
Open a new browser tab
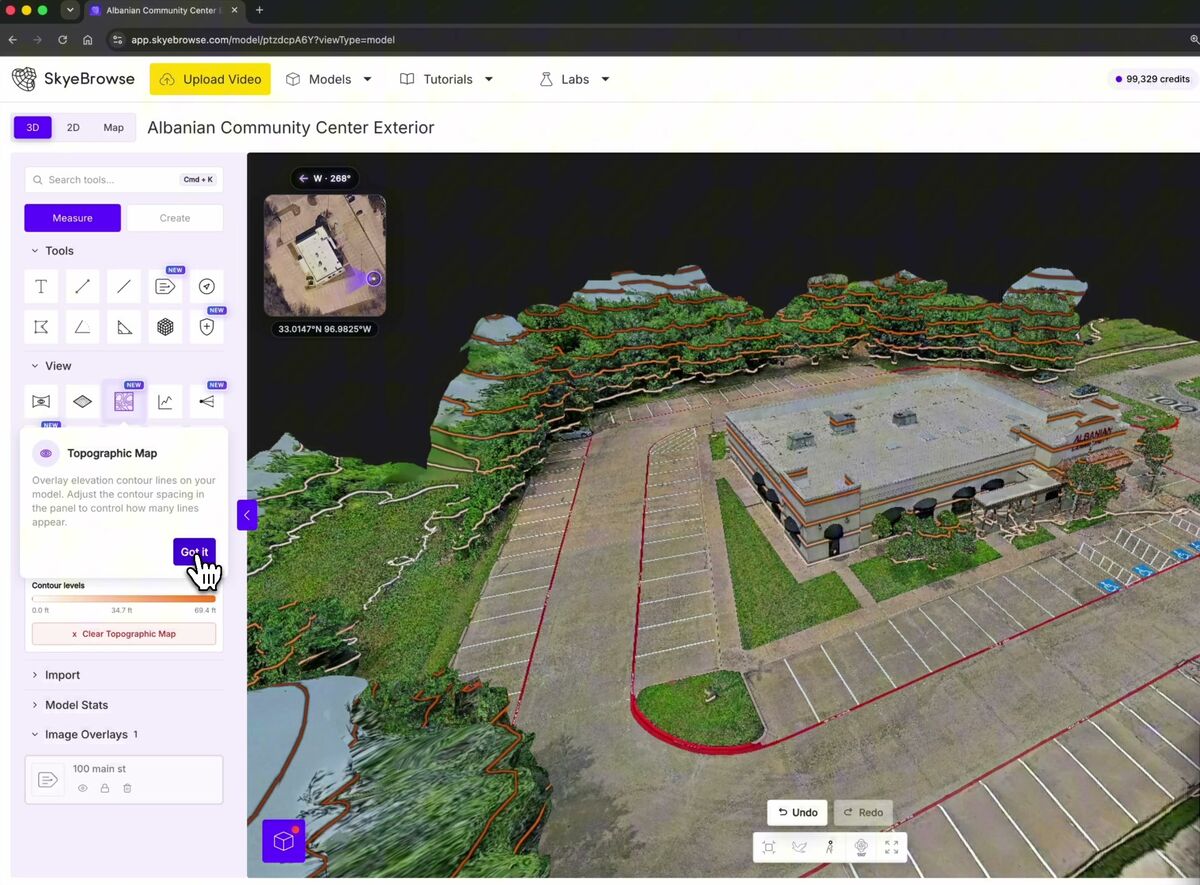click(259, 10)
